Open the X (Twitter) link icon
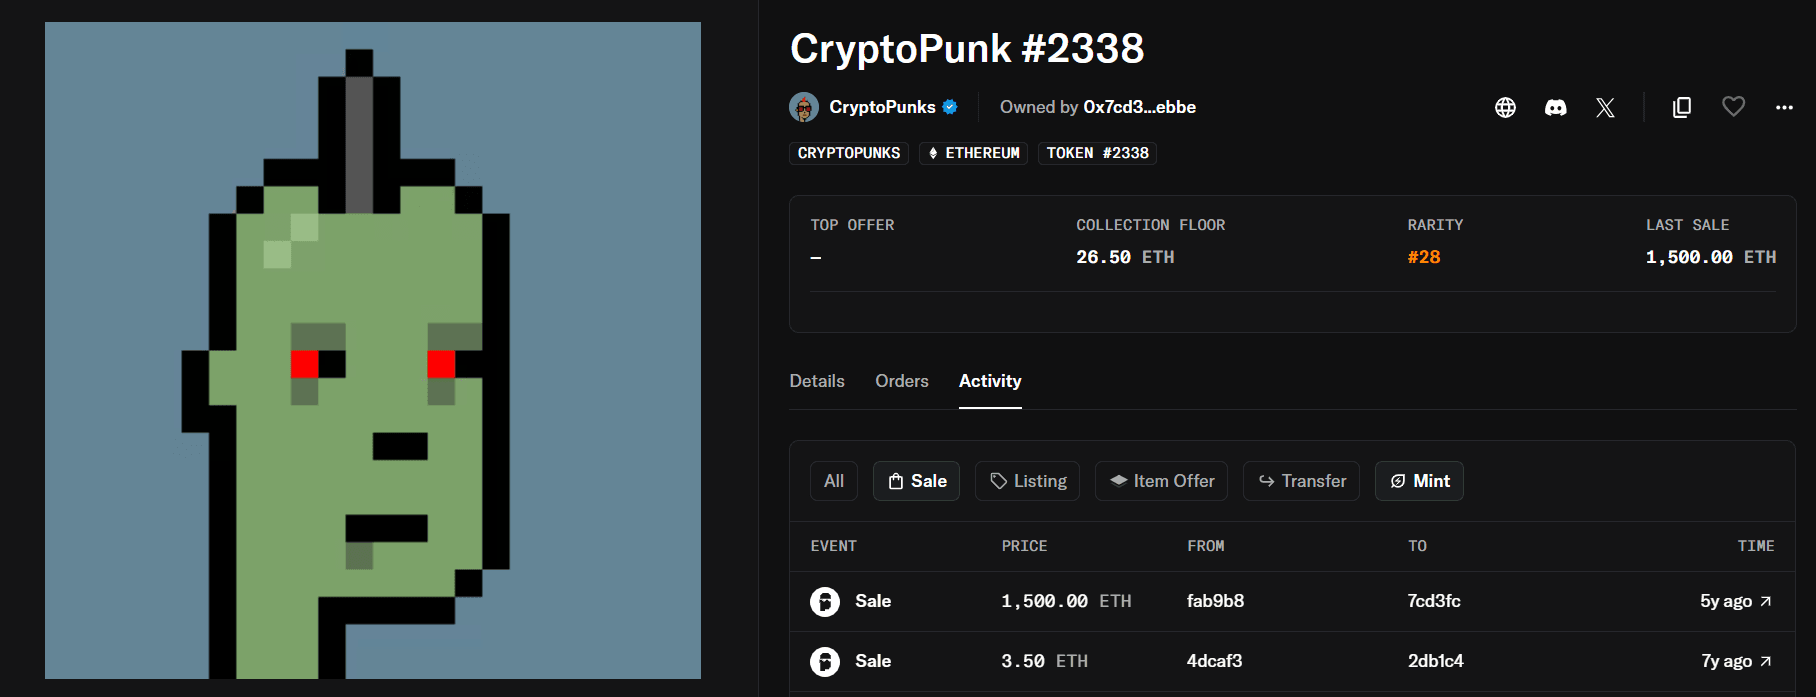The height and width of the screenshot is (697, 1816). (x=1605, y=107)
